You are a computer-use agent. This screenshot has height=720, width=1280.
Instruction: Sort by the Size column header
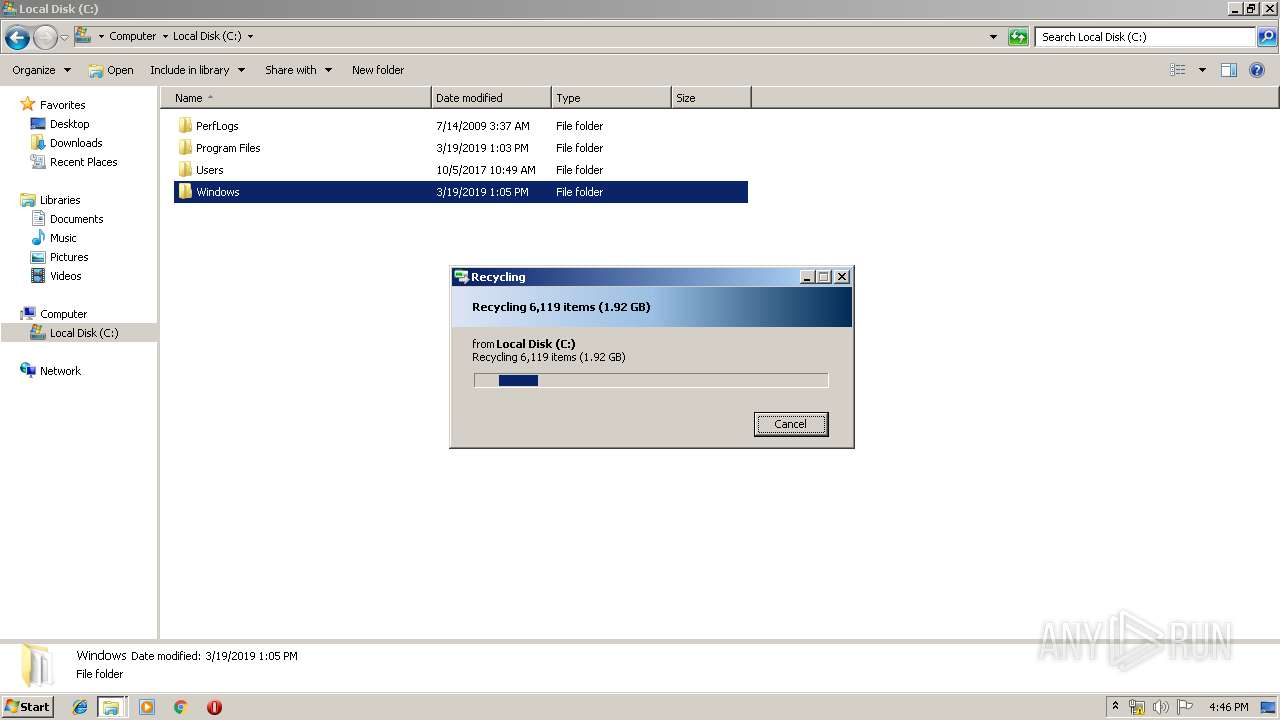pos(711,98)
